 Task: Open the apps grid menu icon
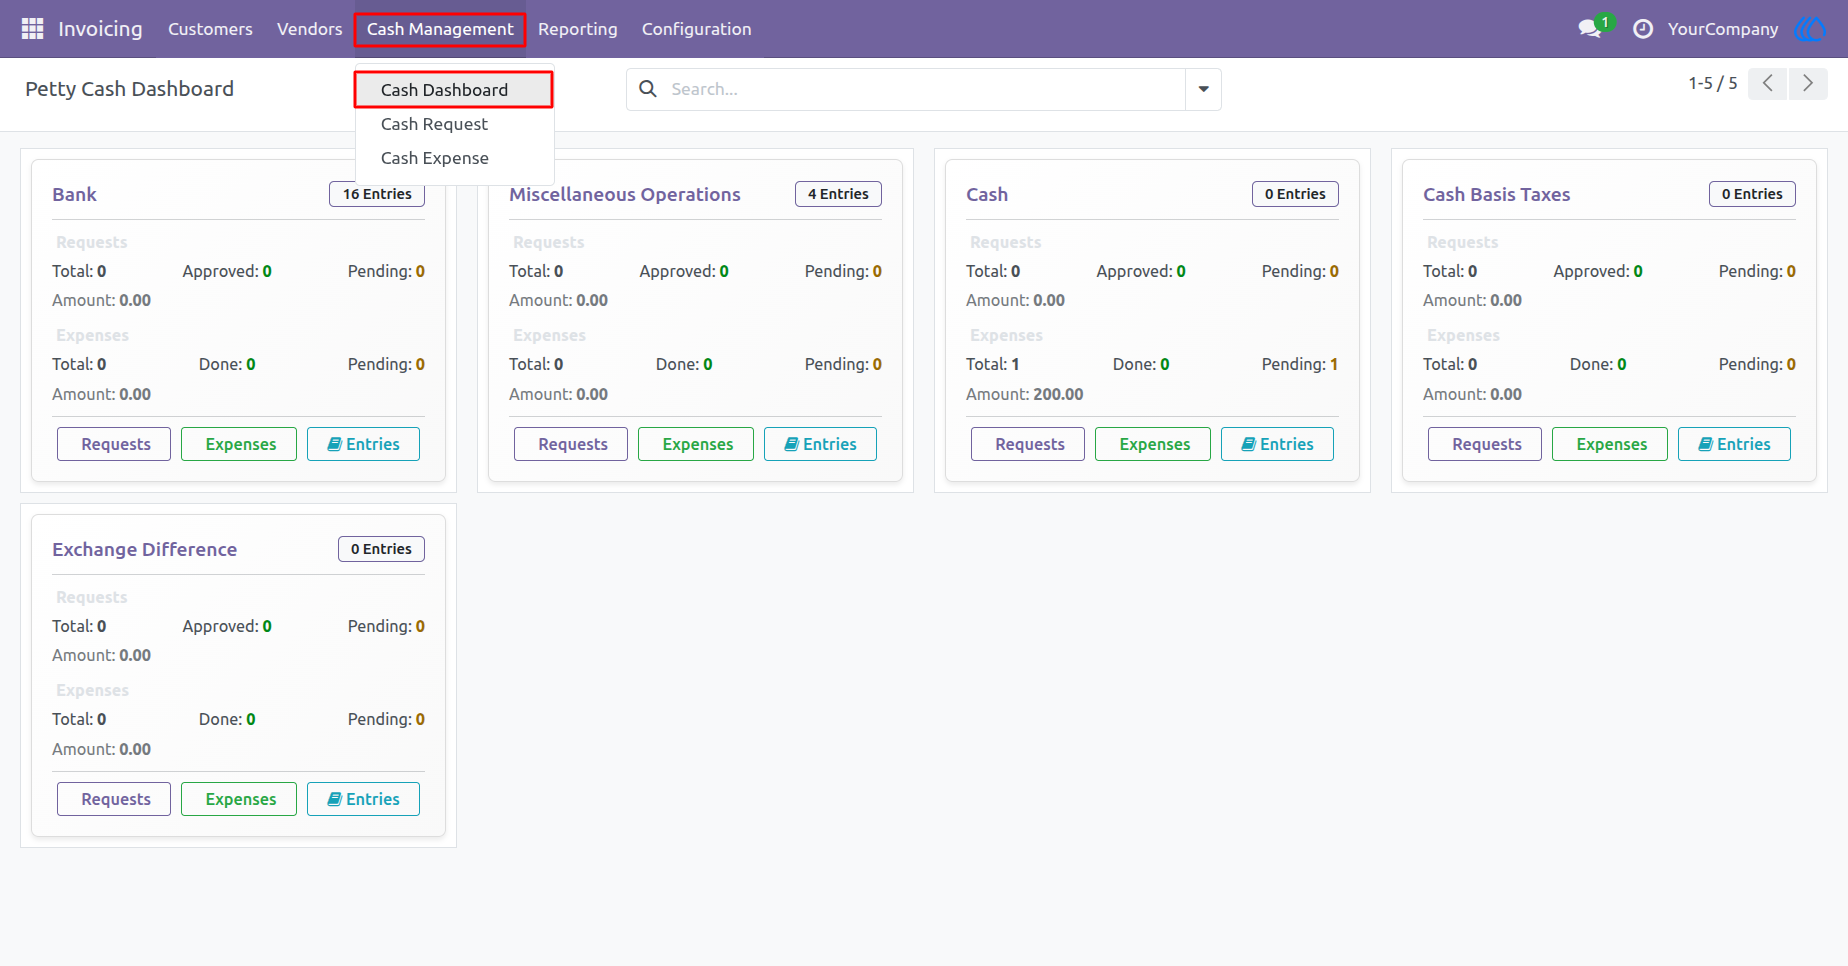click(x=32, y=29)
